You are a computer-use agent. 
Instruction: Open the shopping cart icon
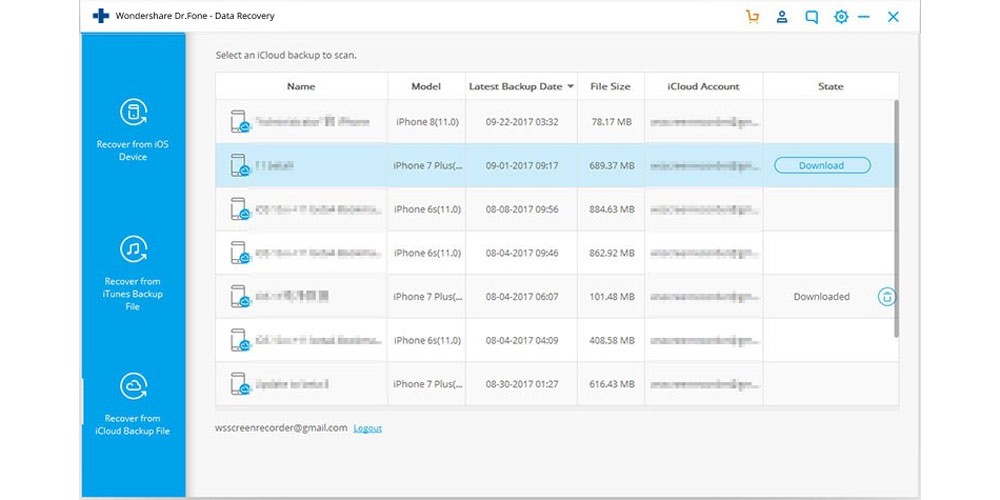pos(753,17)
